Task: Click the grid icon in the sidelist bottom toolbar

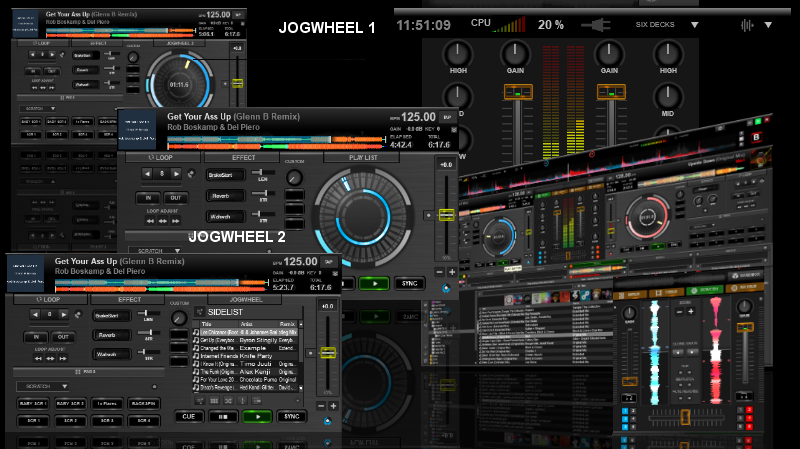Action: point(214,401)
